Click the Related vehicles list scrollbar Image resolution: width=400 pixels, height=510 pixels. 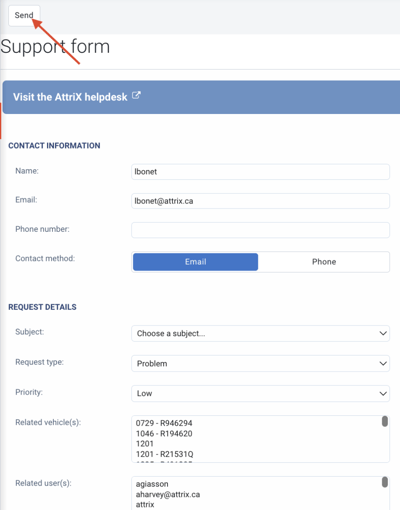(x=385, y=421)
